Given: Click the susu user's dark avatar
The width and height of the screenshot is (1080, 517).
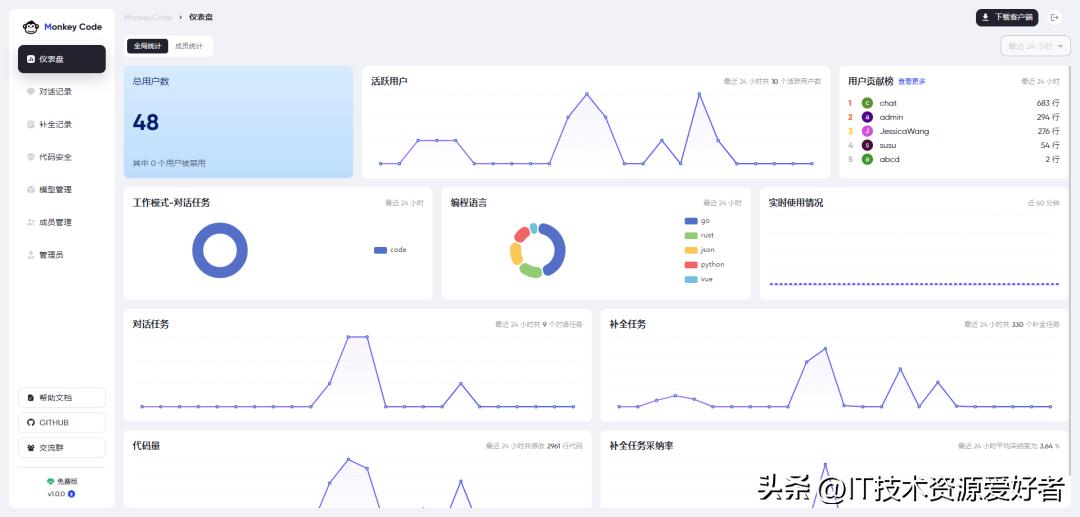Looking at the screenshot, I should (x=867, y=145).
